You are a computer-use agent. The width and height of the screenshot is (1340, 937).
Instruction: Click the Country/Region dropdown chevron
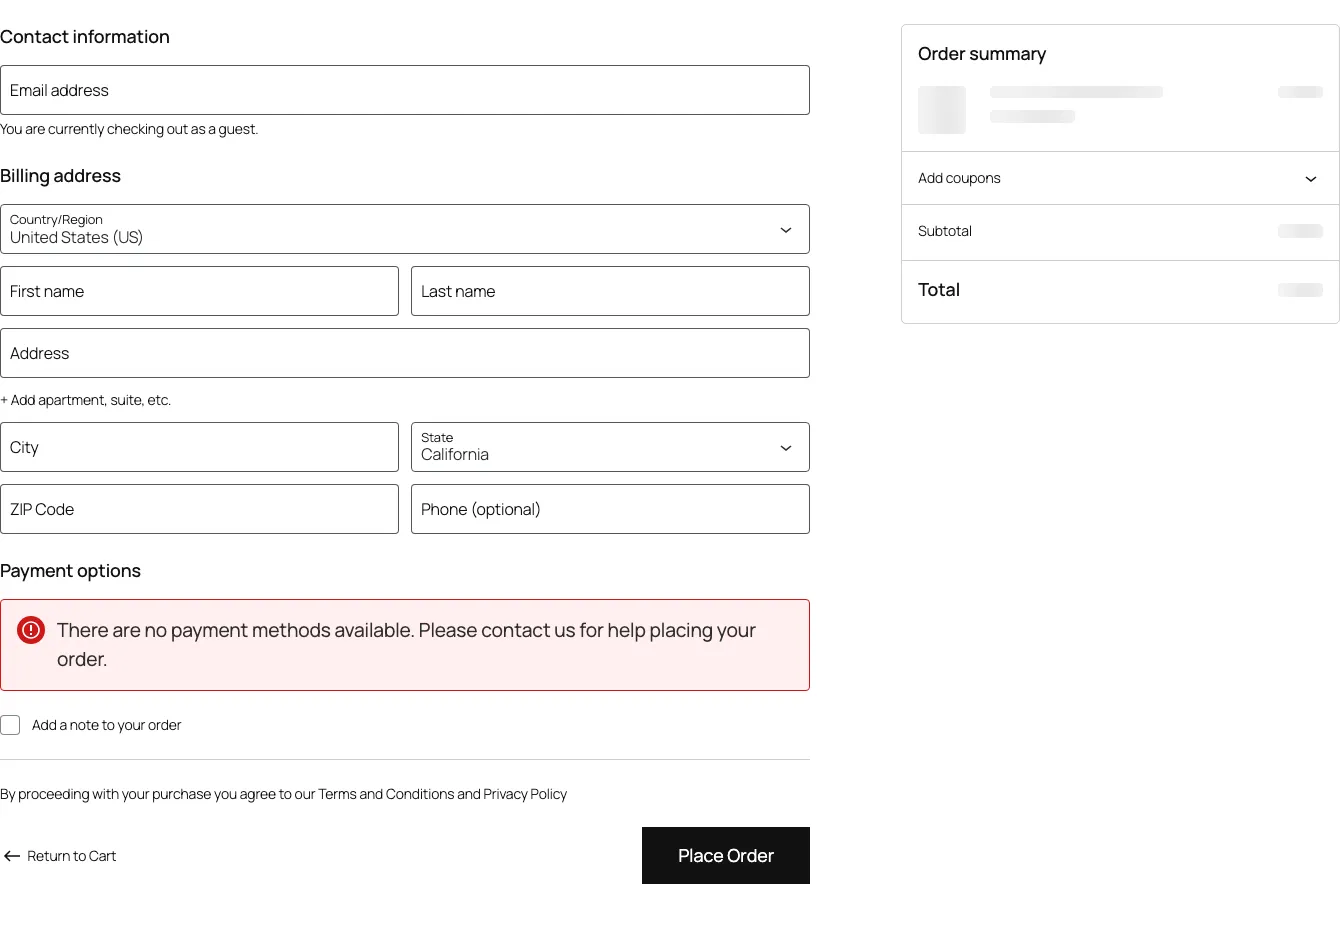[786, 229]
